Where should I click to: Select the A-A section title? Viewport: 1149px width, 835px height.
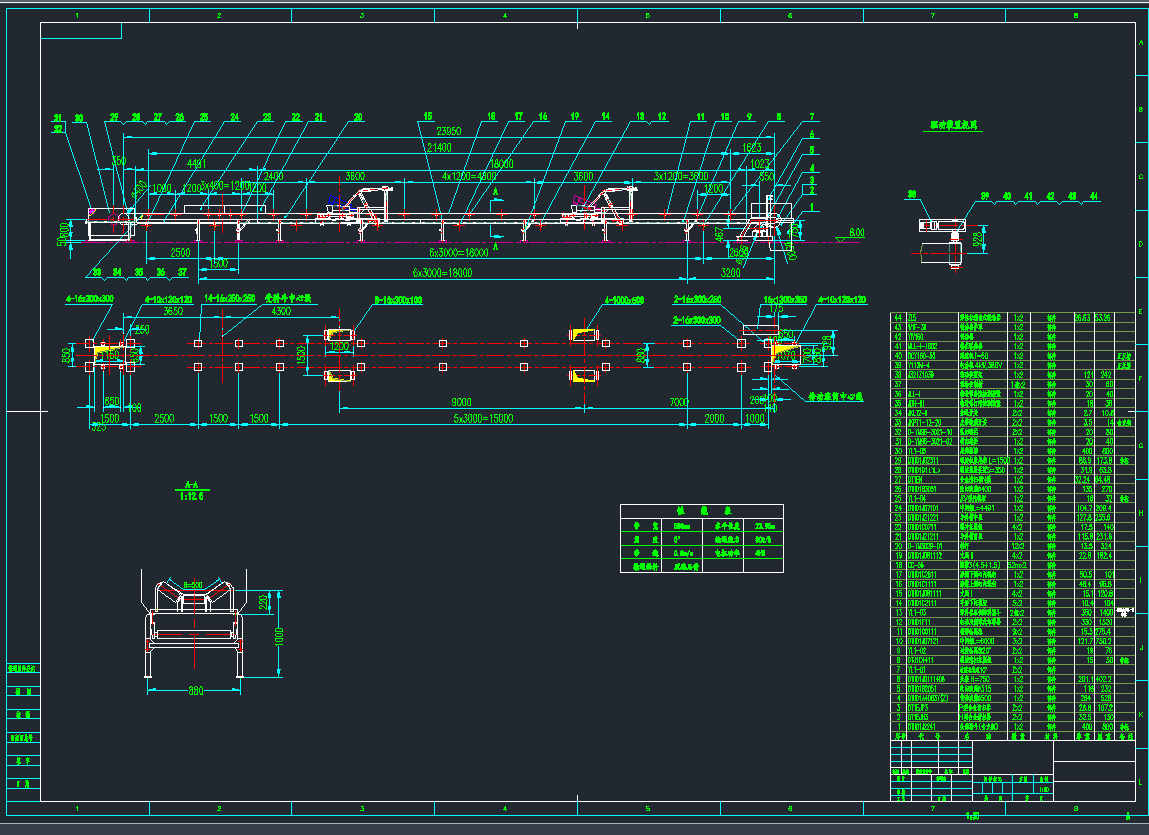(x=191, y=485)
